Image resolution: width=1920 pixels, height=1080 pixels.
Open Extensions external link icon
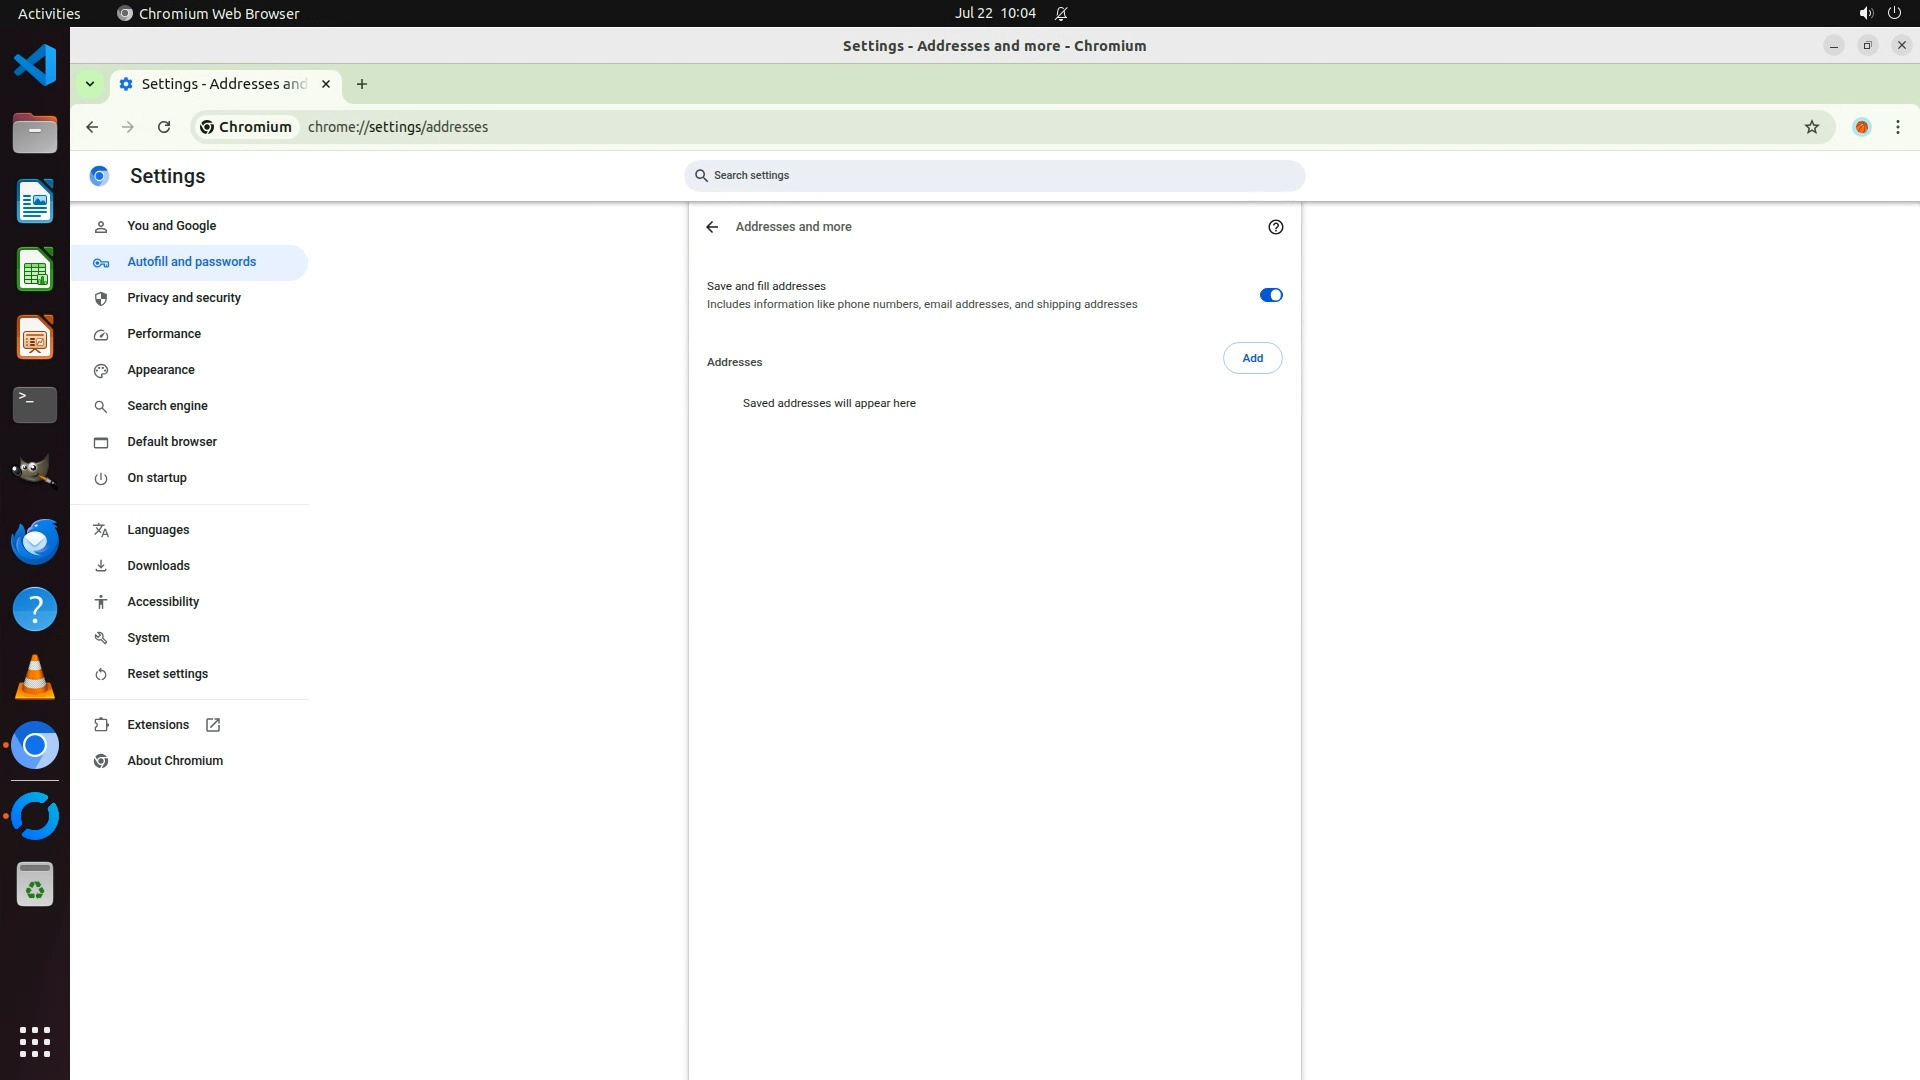(x=213, y=725)
